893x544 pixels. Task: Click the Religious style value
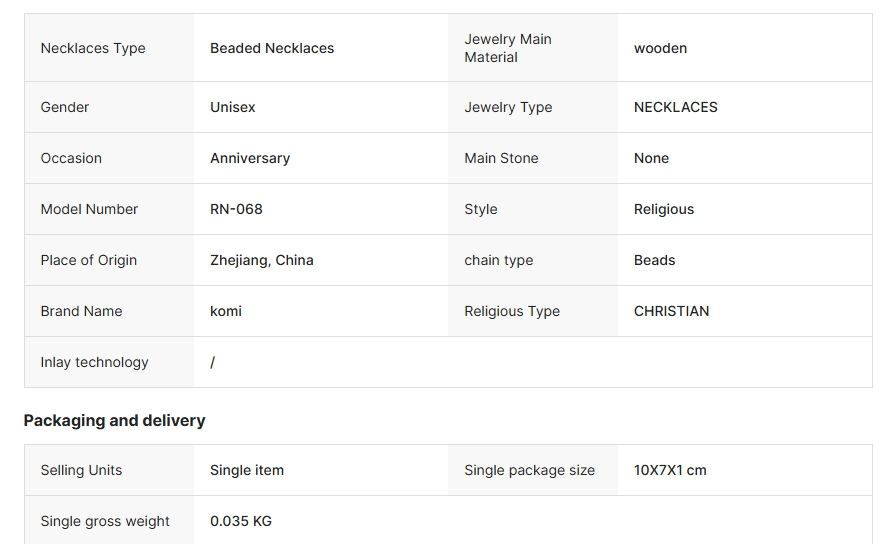pos(663,209)
